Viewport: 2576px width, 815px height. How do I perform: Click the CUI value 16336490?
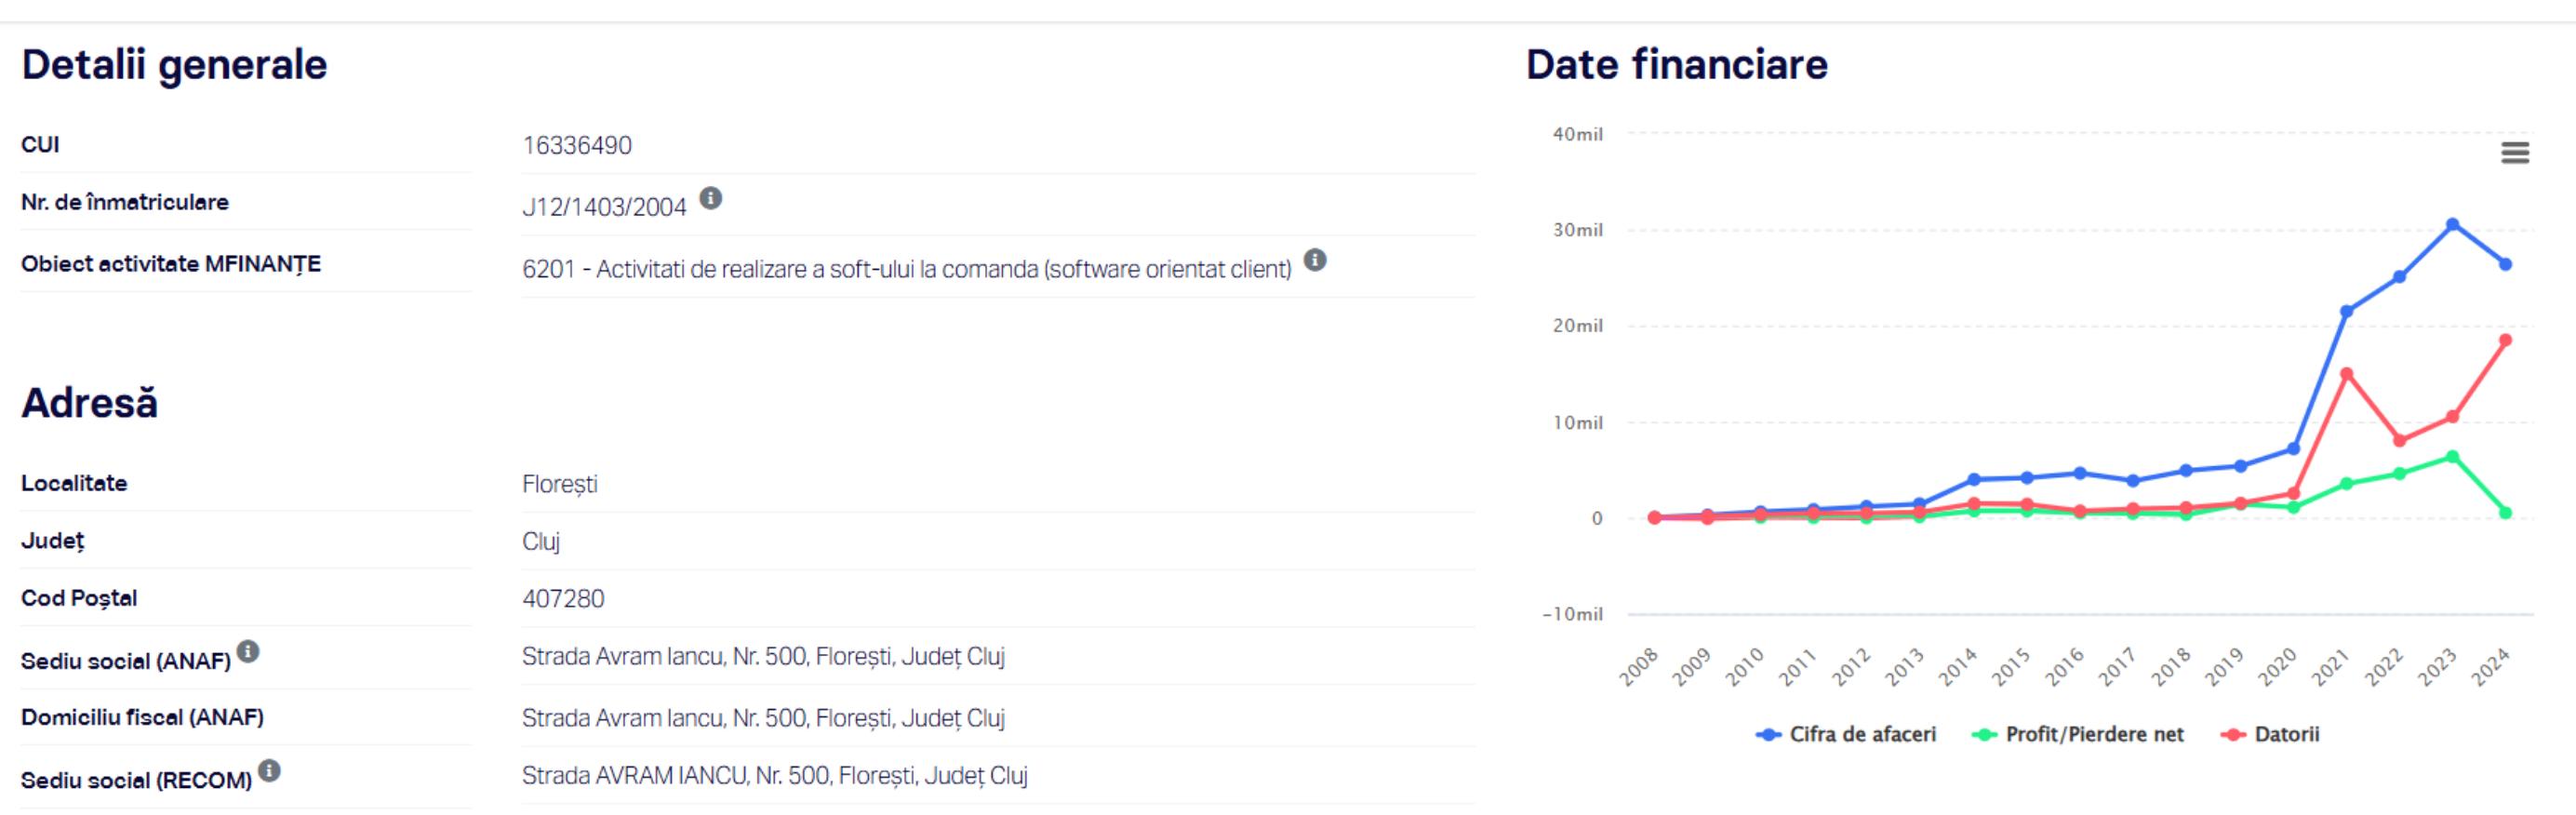coord(577,146)
